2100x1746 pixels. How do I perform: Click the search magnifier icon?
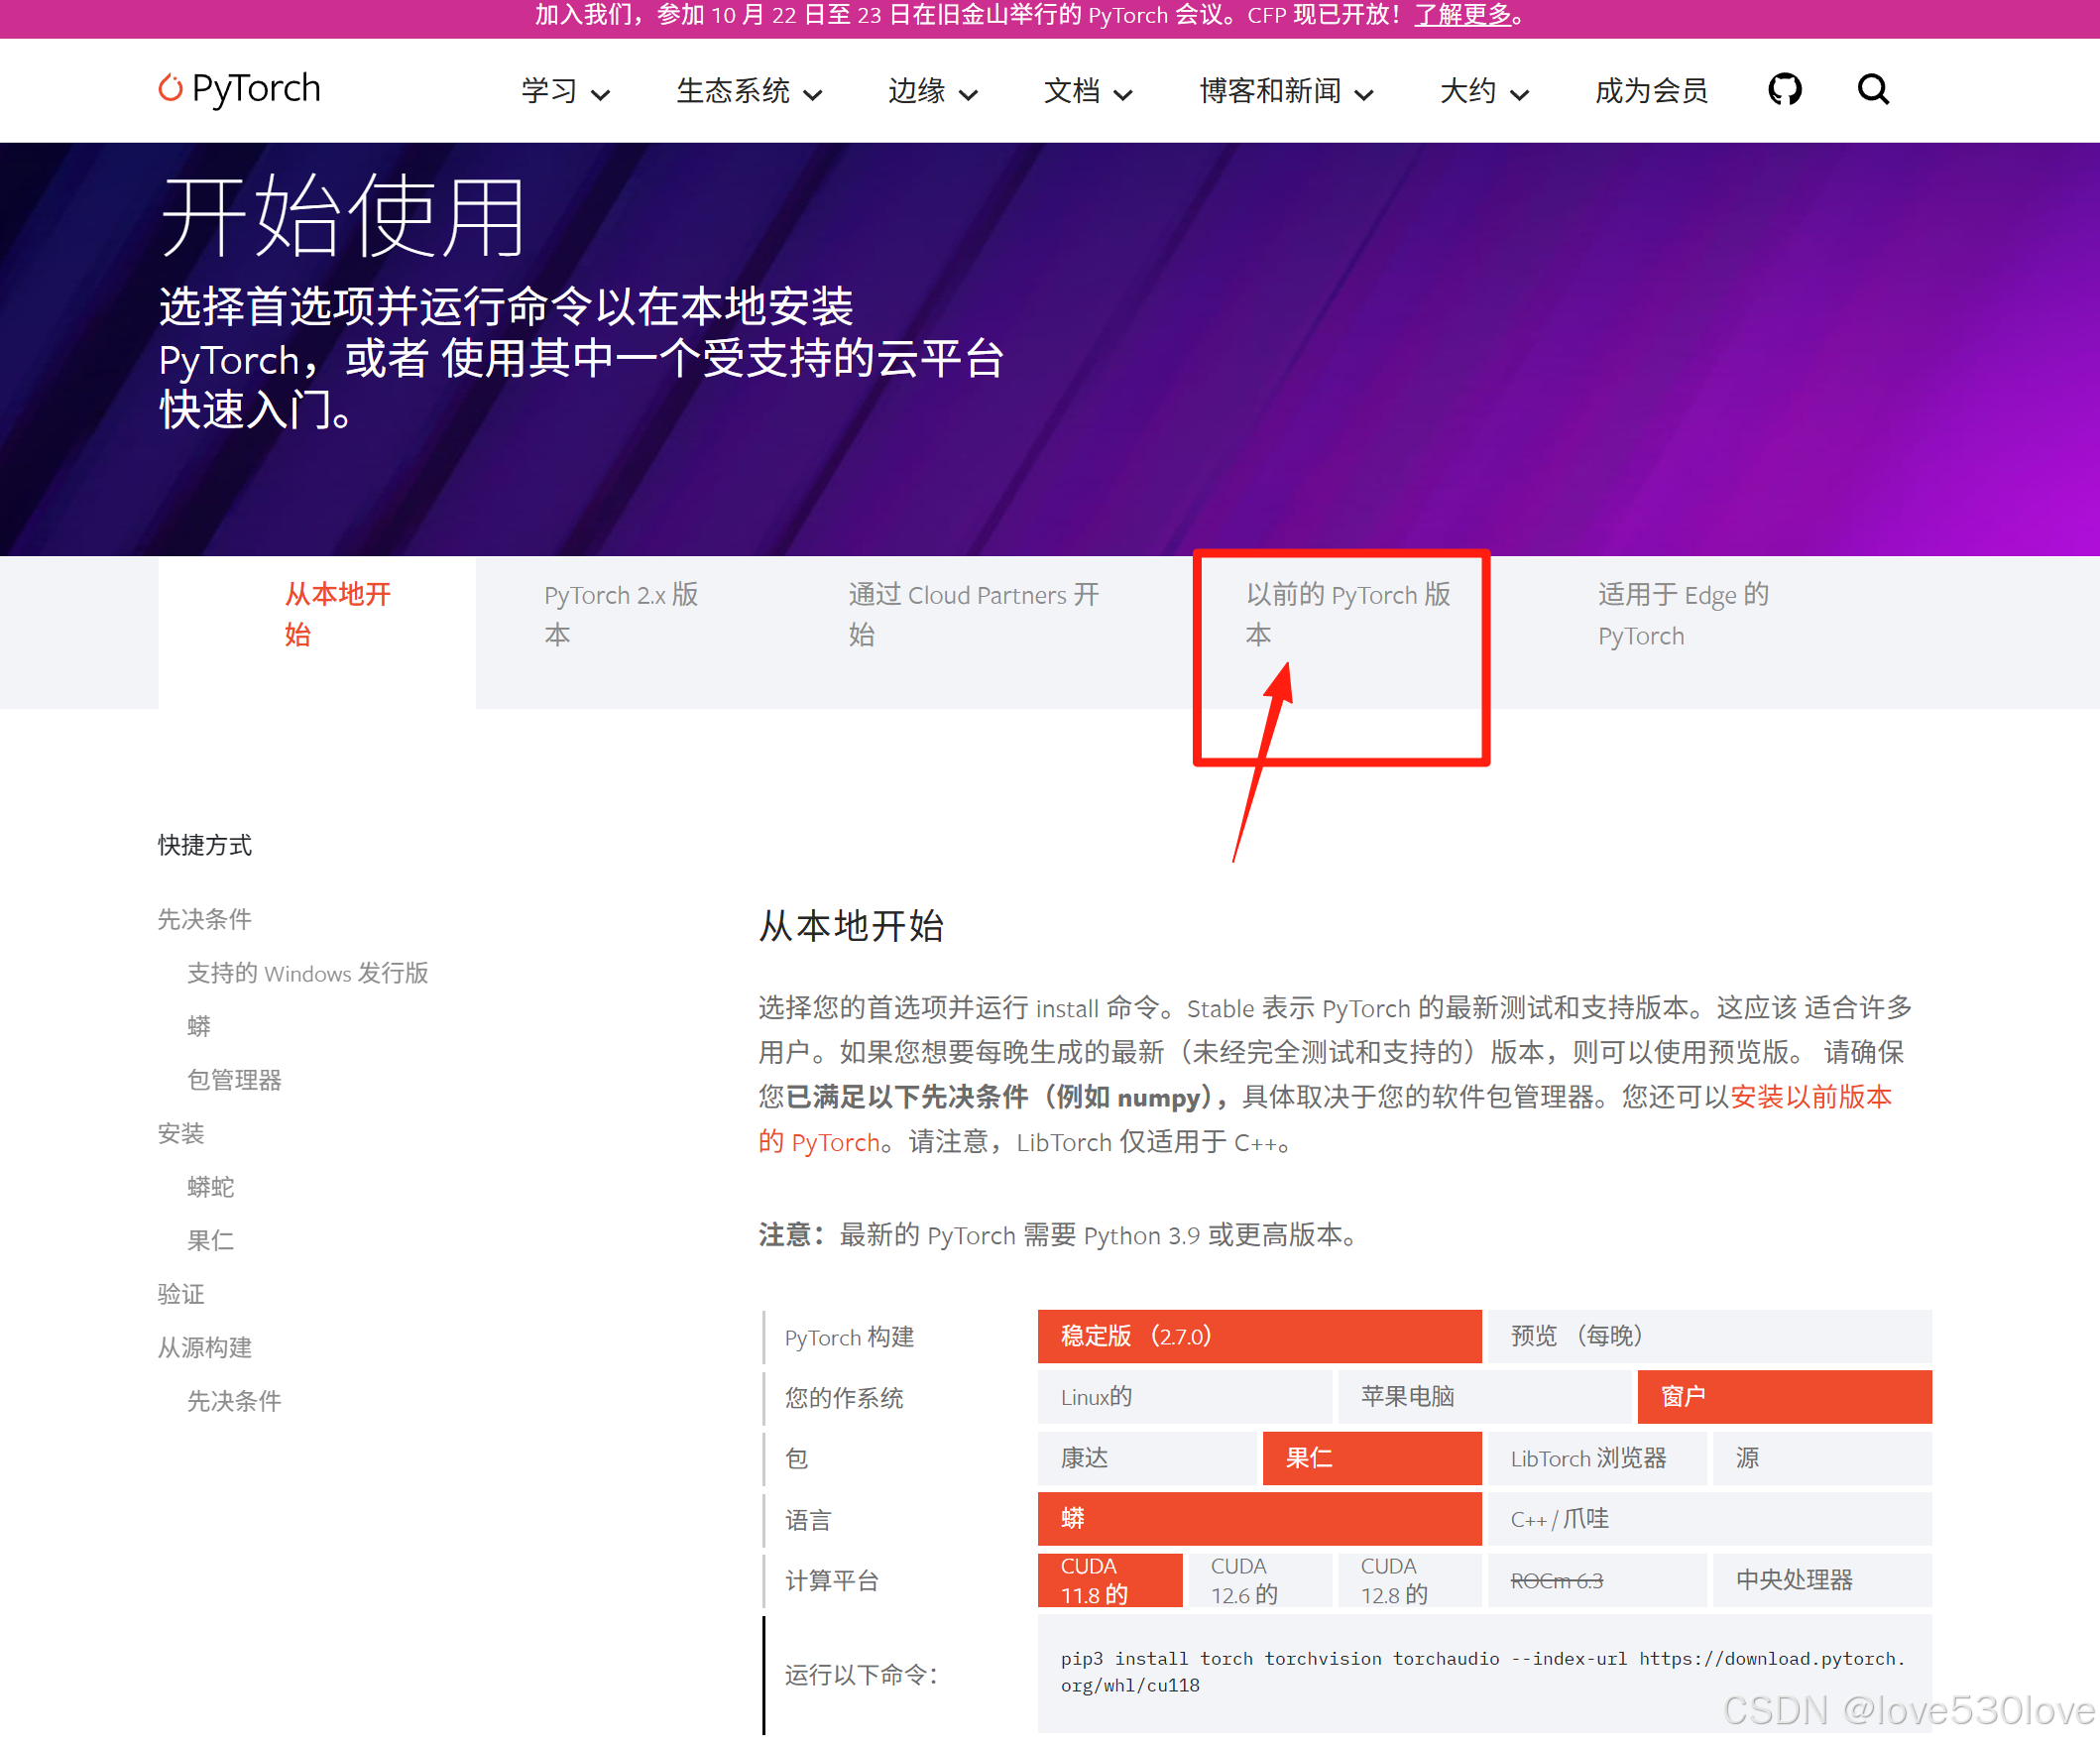[1872, 89]
